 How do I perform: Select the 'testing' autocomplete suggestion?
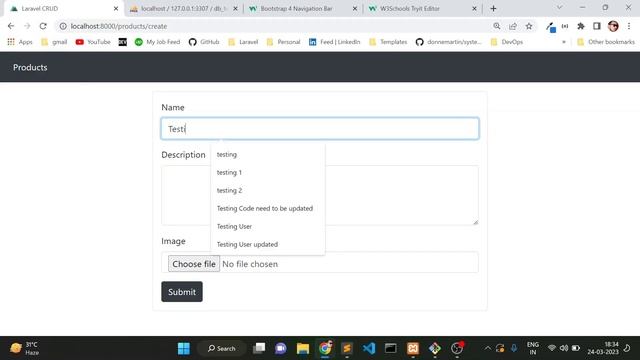point(268,154)
